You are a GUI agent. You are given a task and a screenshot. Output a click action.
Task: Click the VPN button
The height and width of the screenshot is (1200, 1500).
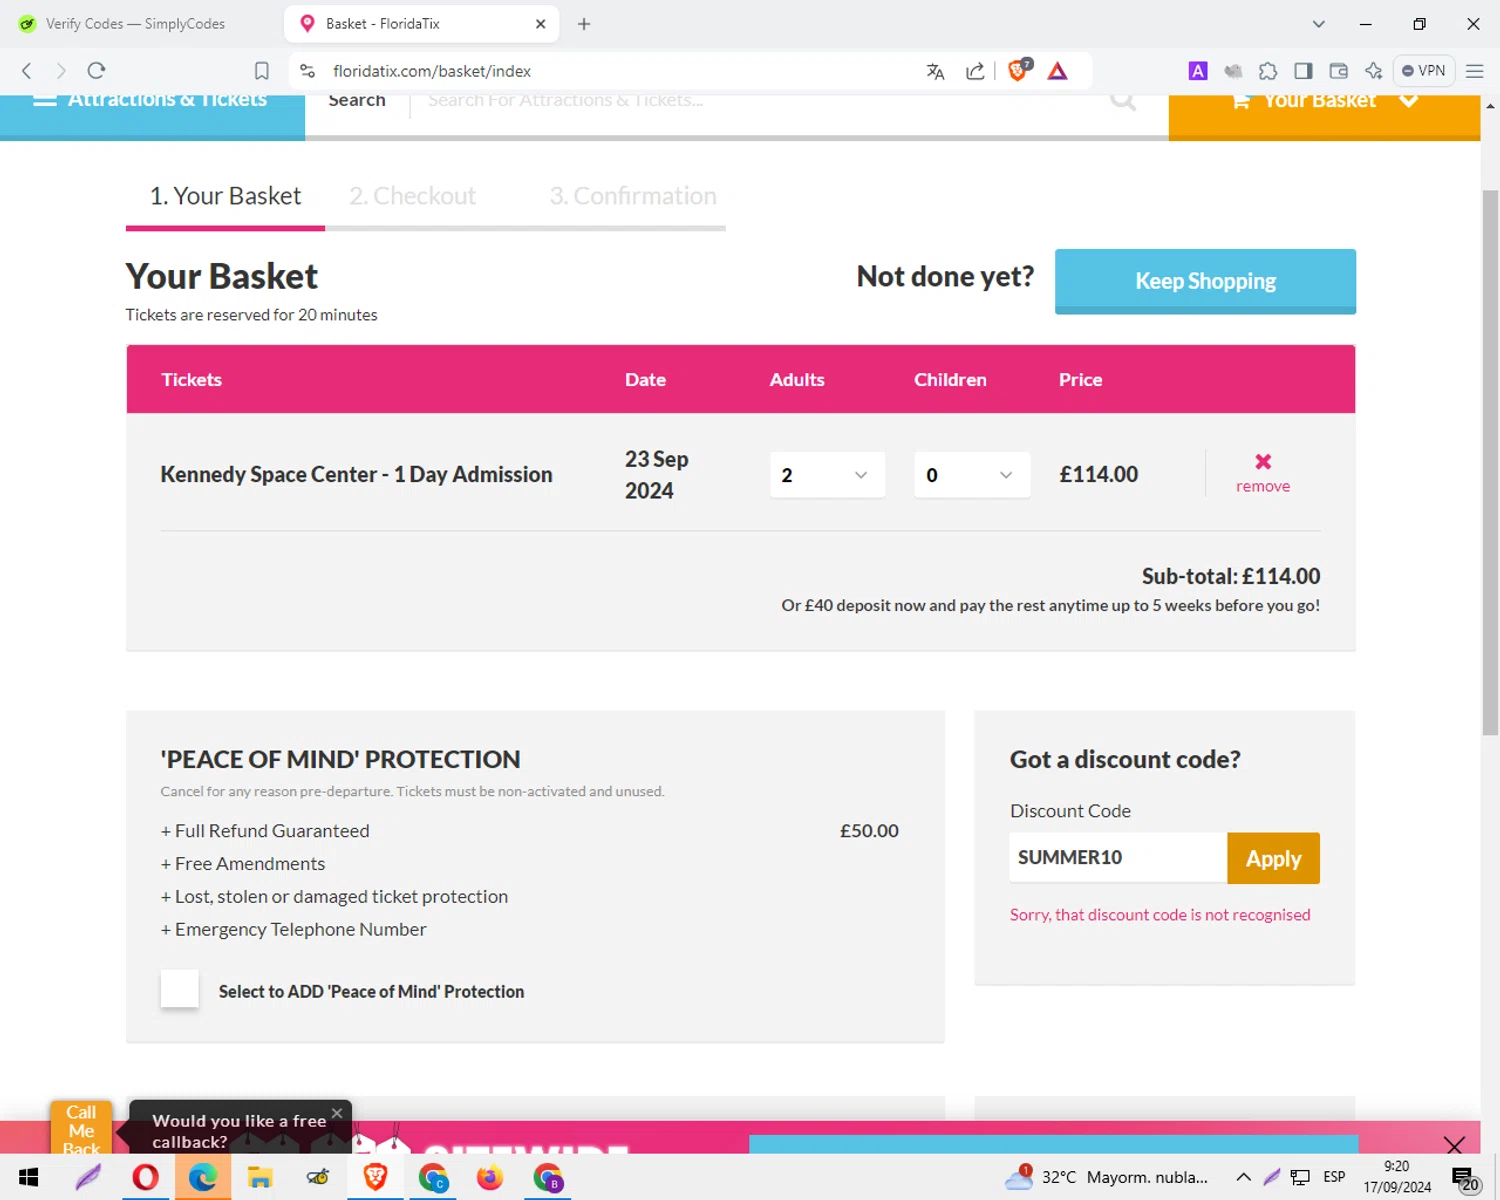[1424, 71]
